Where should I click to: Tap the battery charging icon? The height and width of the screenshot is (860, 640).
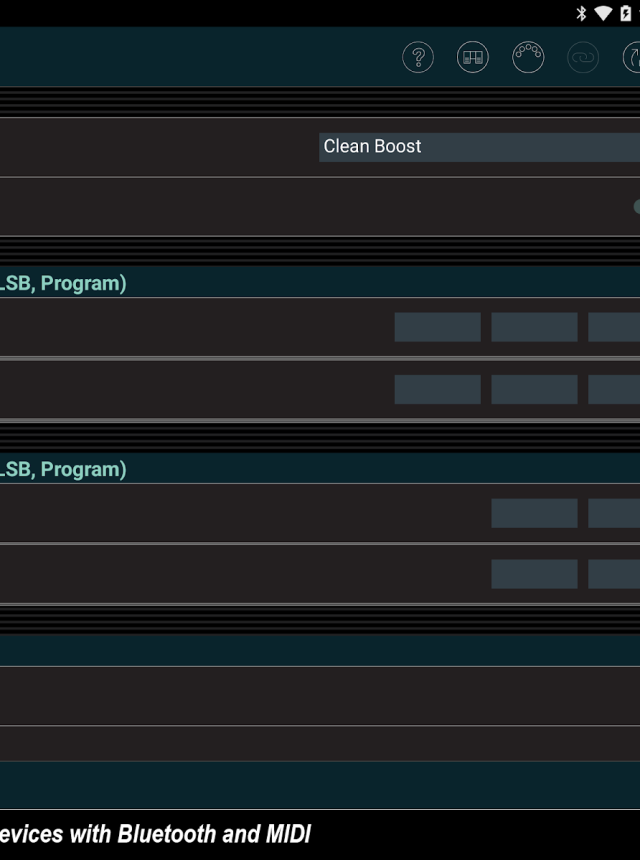coord(626,13)
